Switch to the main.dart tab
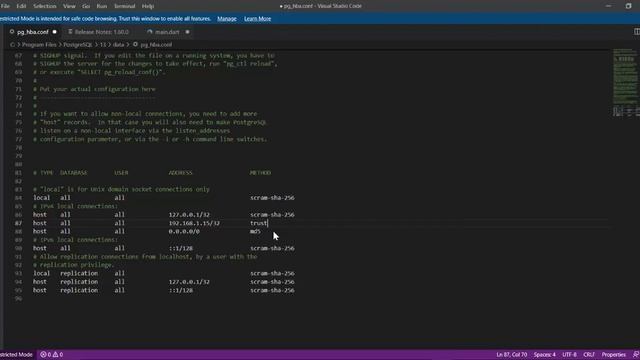The height and width of the screenshot is (360, 640). click(167, 32)
